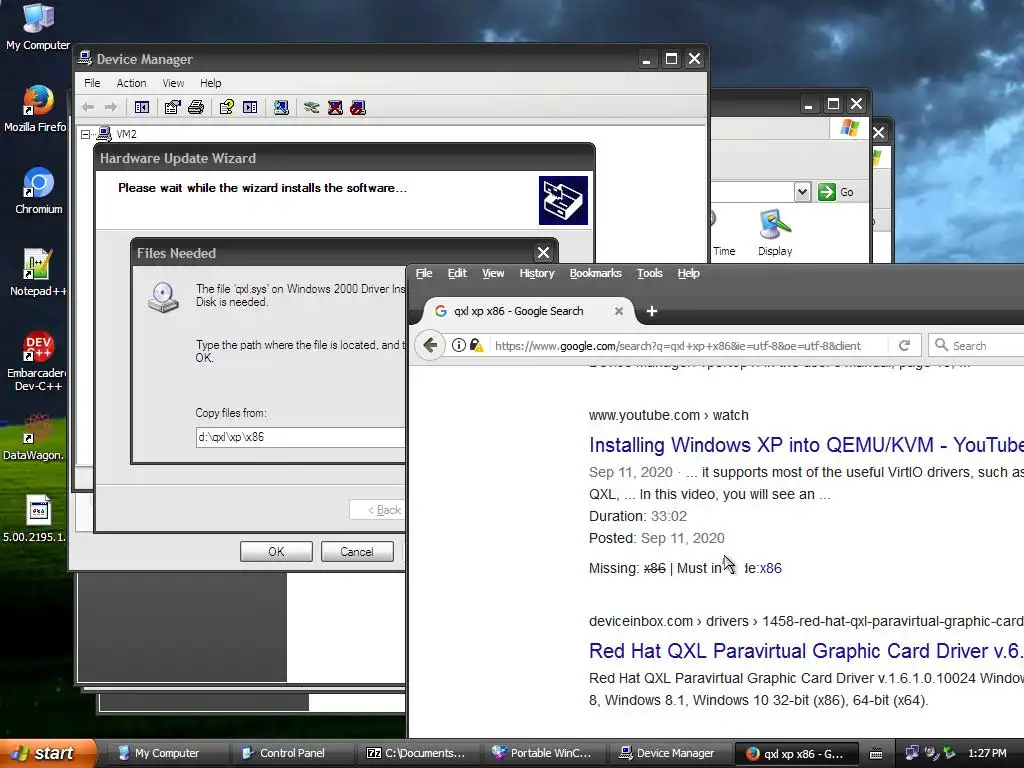Image resolution: width=1024 pixels, height=768 pixels.
Task: Launch Mozilla Firefox from the desktop
Action: pyautogui.click(x=37, y=108)
